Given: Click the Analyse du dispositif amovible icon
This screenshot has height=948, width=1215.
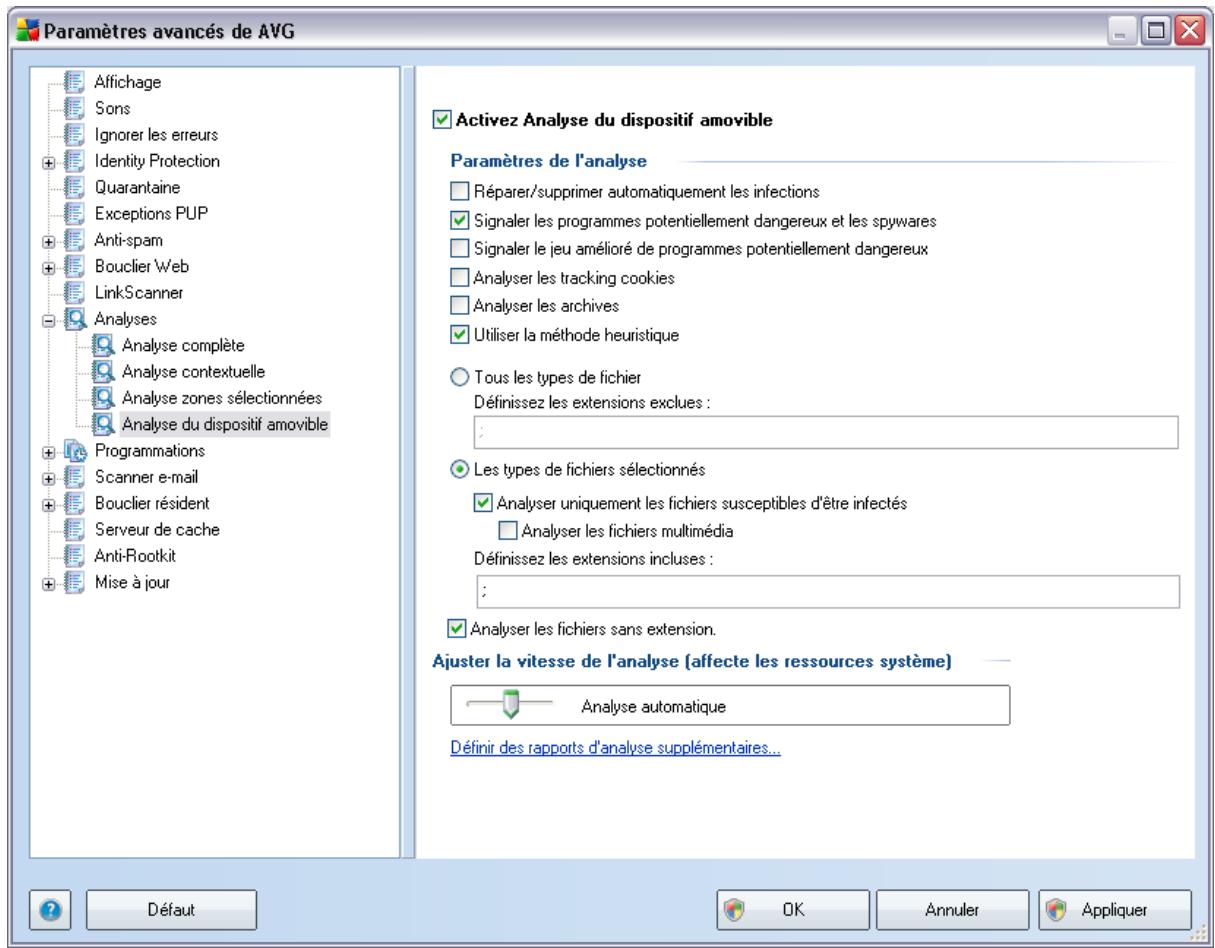Looking at the screenshot, I should (105, 425).
